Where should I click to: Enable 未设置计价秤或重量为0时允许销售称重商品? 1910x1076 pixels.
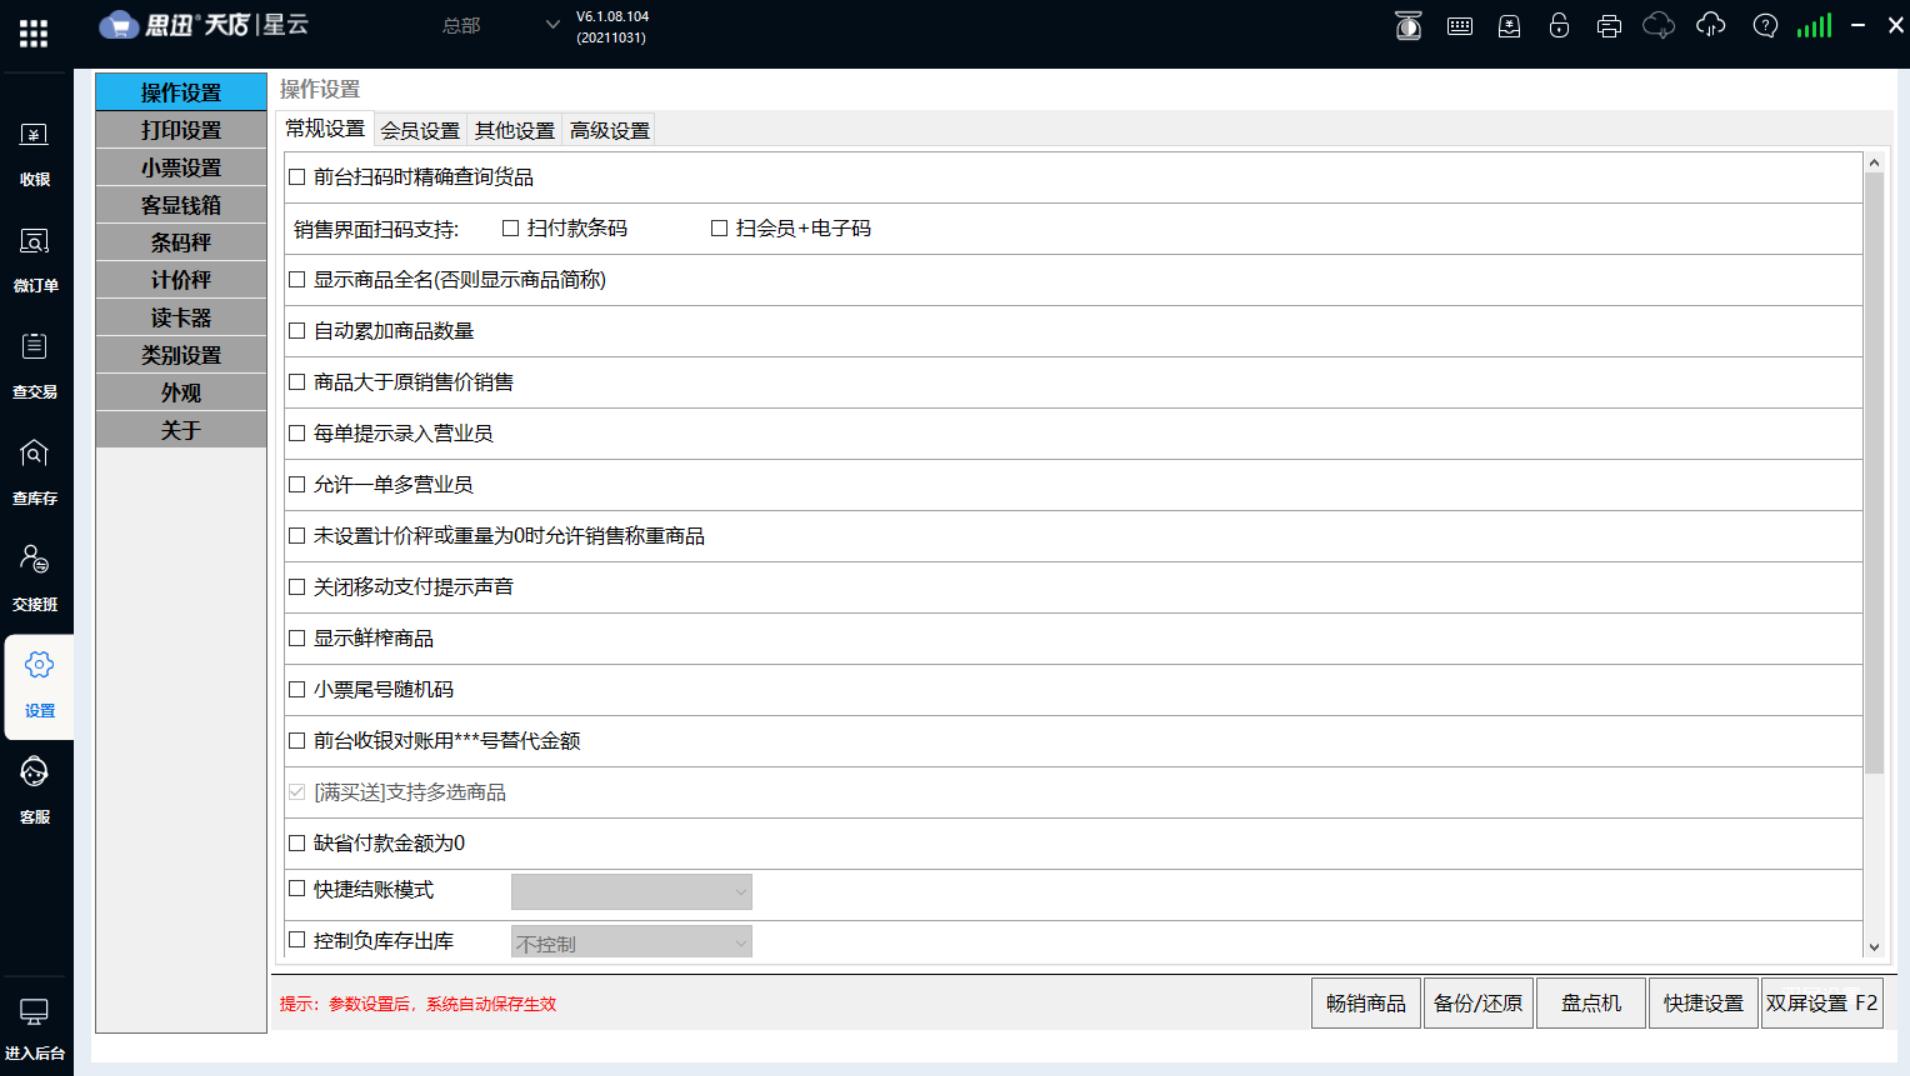(x=297, y=535)
